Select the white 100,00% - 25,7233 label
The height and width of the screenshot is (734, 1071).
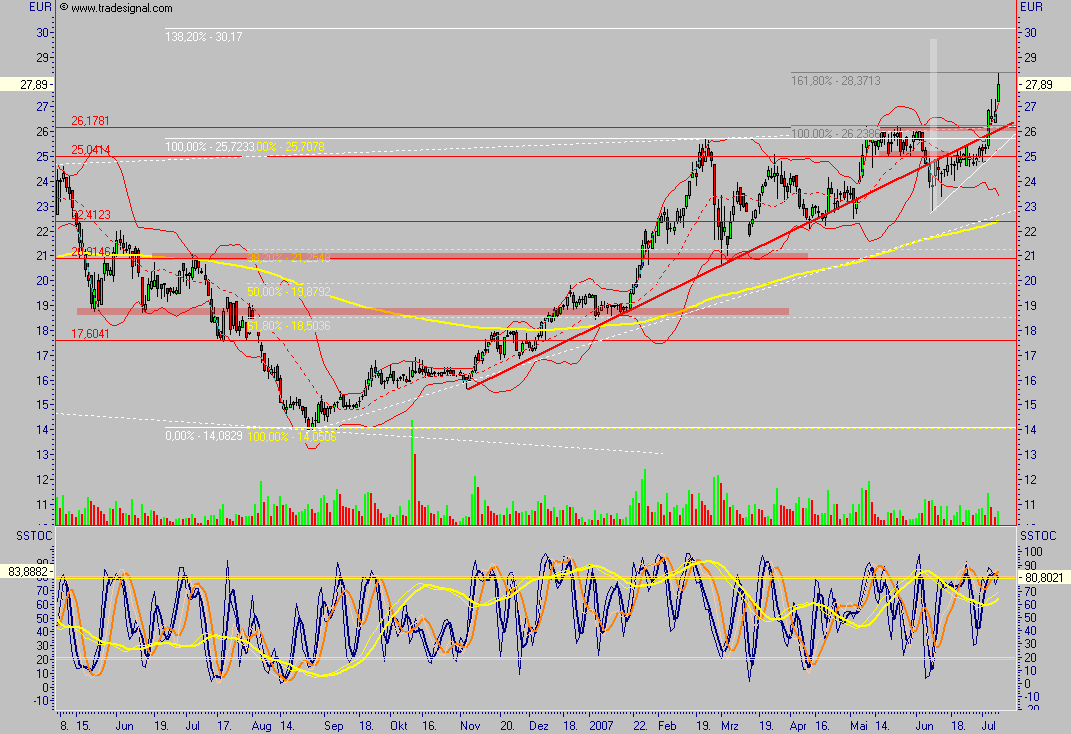pos(209,147)
